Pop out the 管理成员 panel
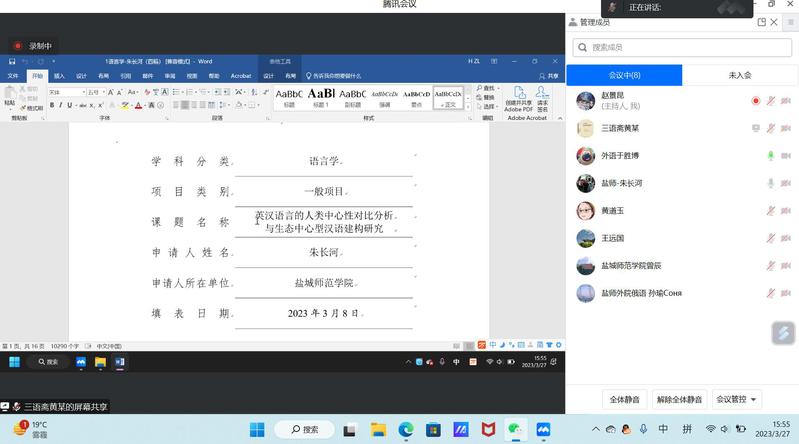Image resolution: width=799 pixels, height=444 pixels. click(x=762, y=22)
